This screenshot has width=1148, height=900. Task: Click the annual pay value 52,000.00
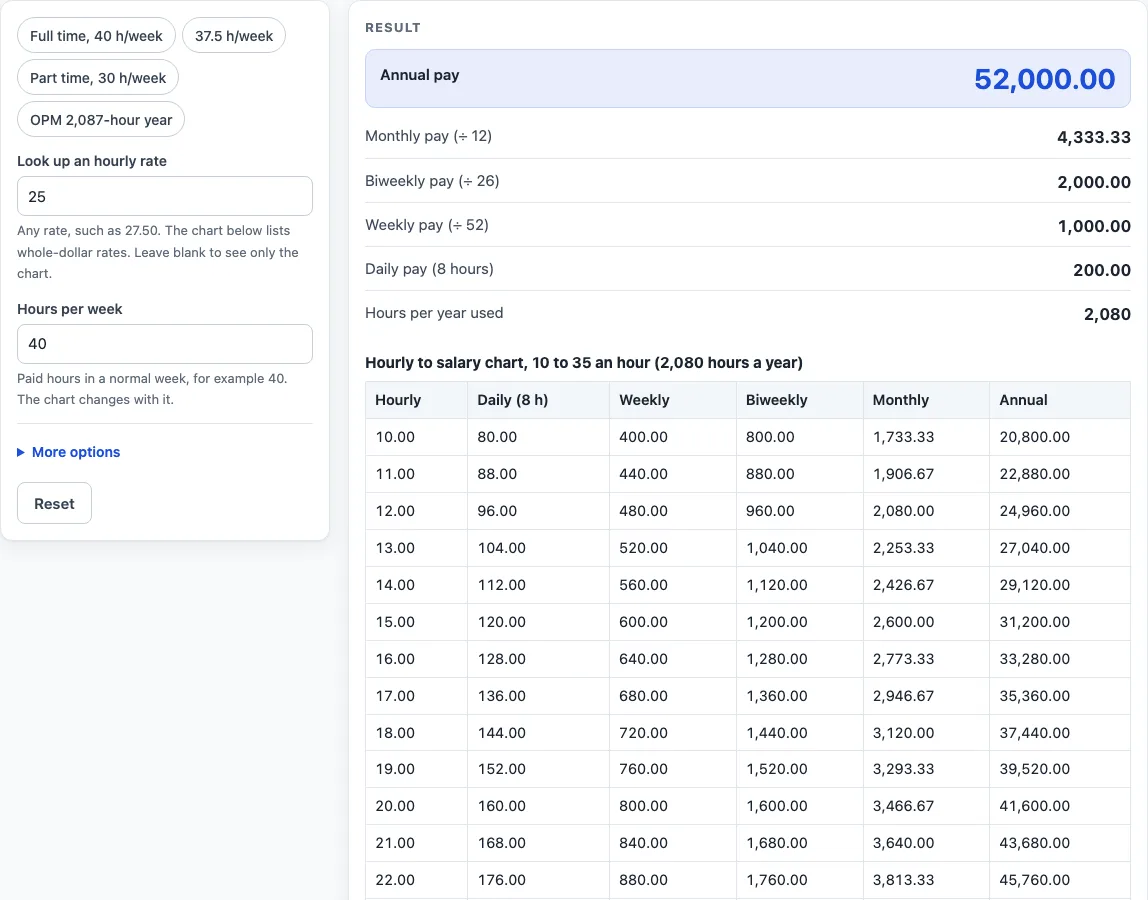click(1044, 79)
